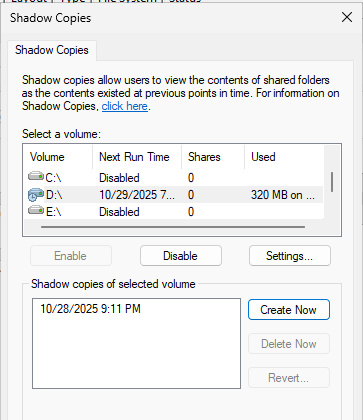This screenshot has height=420, width=363.
Task: Open Settings... for the selected volume
Action: click(x=290, y=256)
